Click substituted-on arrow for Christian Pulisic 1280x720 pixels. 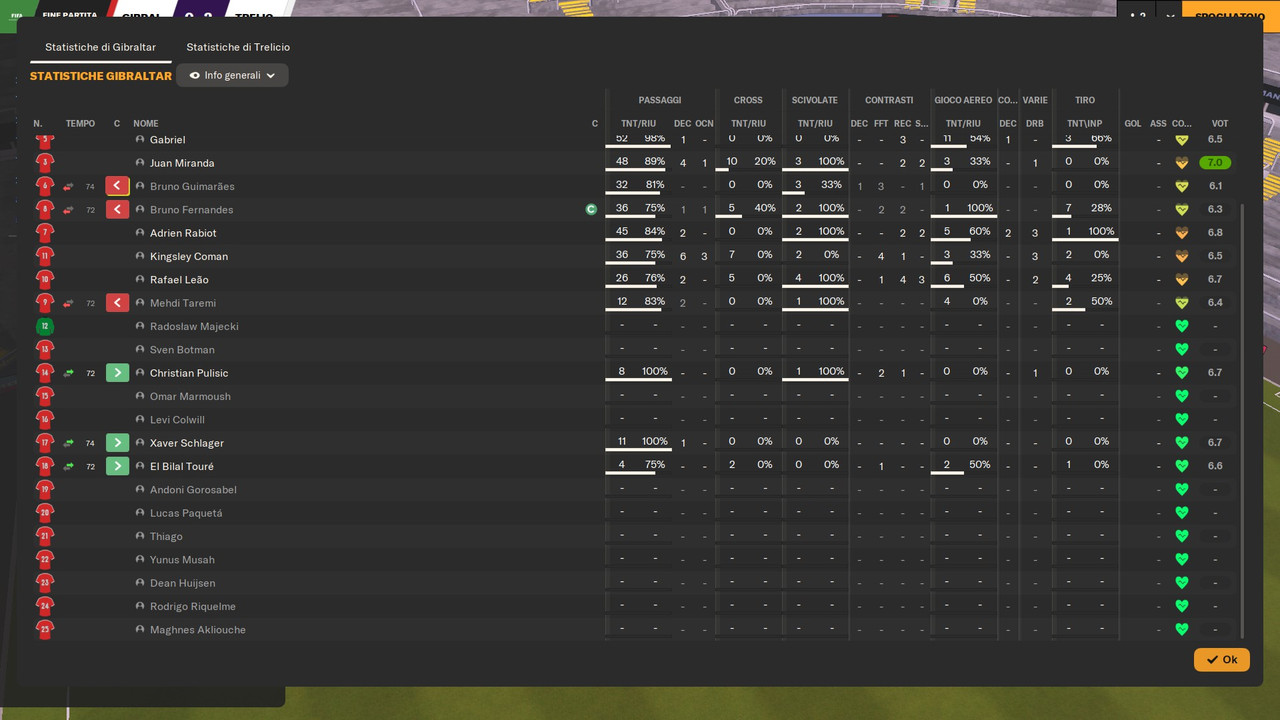[117, 373]
